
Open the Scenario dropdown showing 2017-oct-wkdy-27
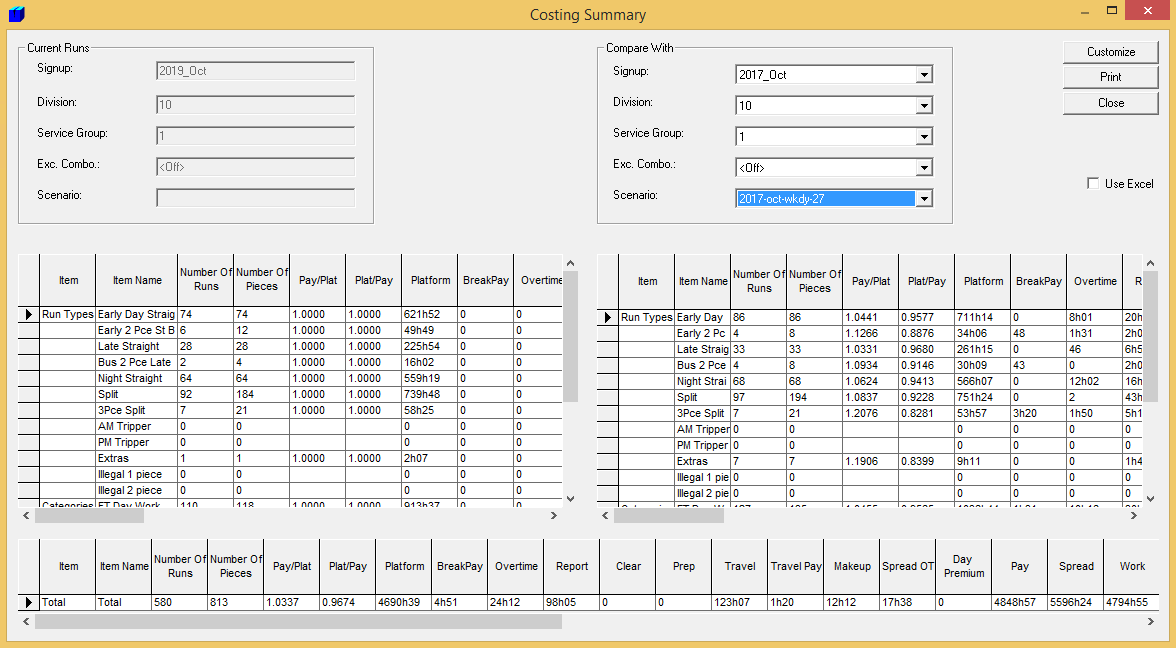point(925,198)
